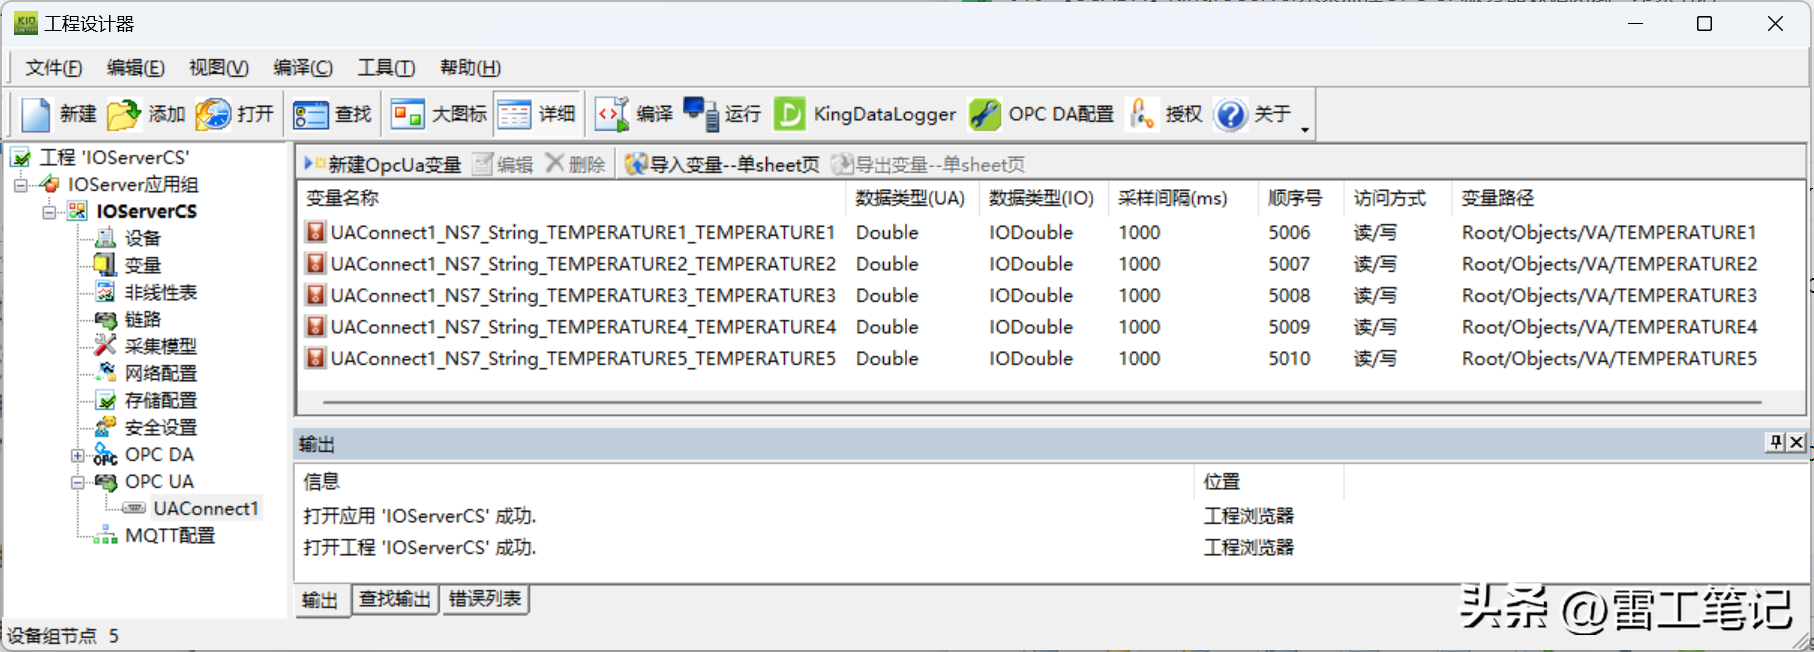Viewport: 1814px width, 652px height.
Task: Switch to 详细 list view mode
Action: pyautogui.click(x=514, y=115)
